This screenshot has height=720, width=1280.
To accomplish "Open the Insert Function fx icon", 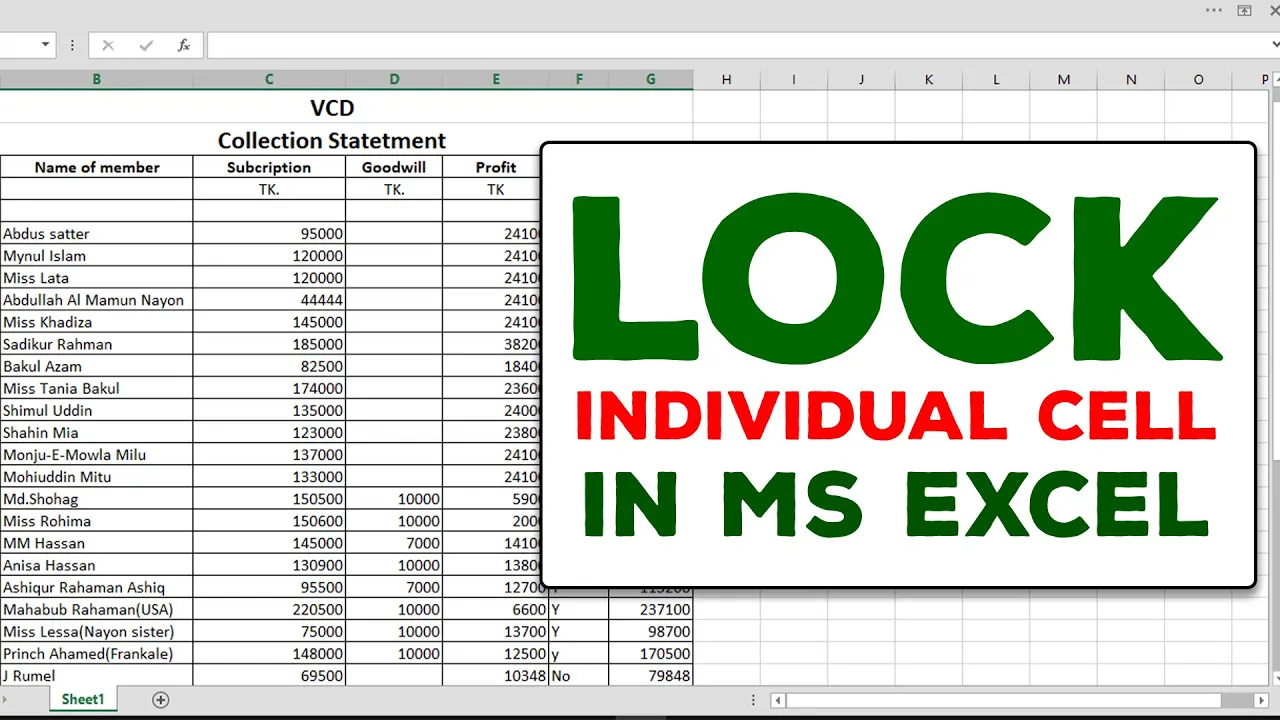I will point(184,45).
